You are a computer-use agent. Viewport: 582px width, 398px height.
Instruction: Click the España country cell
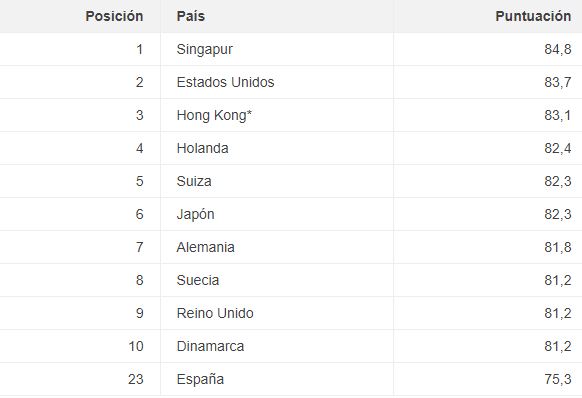pos(200,379)
